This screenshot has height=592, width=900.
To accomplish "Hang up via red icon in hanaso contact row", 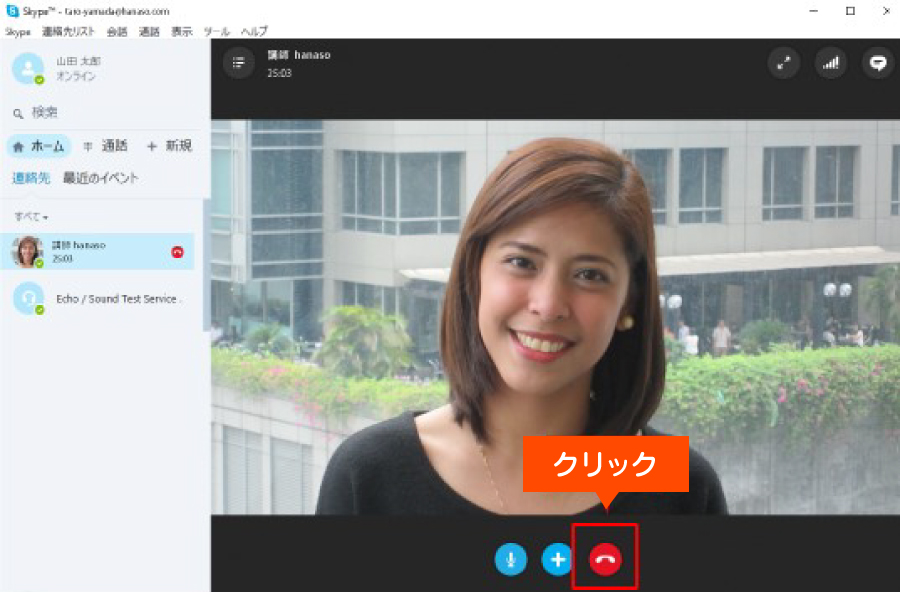I will 177,252.
